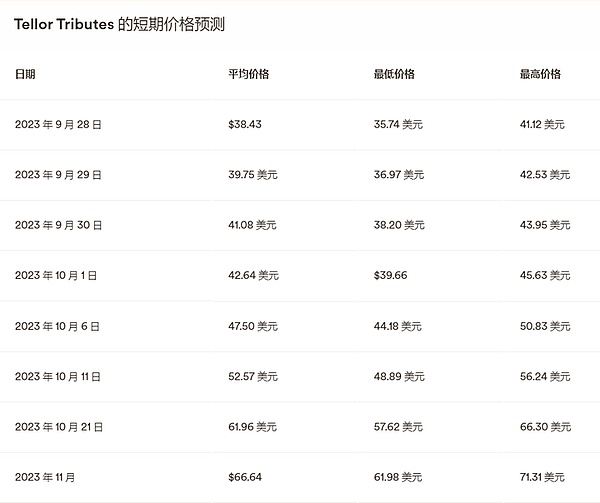Click the 2023 年 9 月 30 日 date cell
This screenshot has height=503, width=600.
point(59,225)
